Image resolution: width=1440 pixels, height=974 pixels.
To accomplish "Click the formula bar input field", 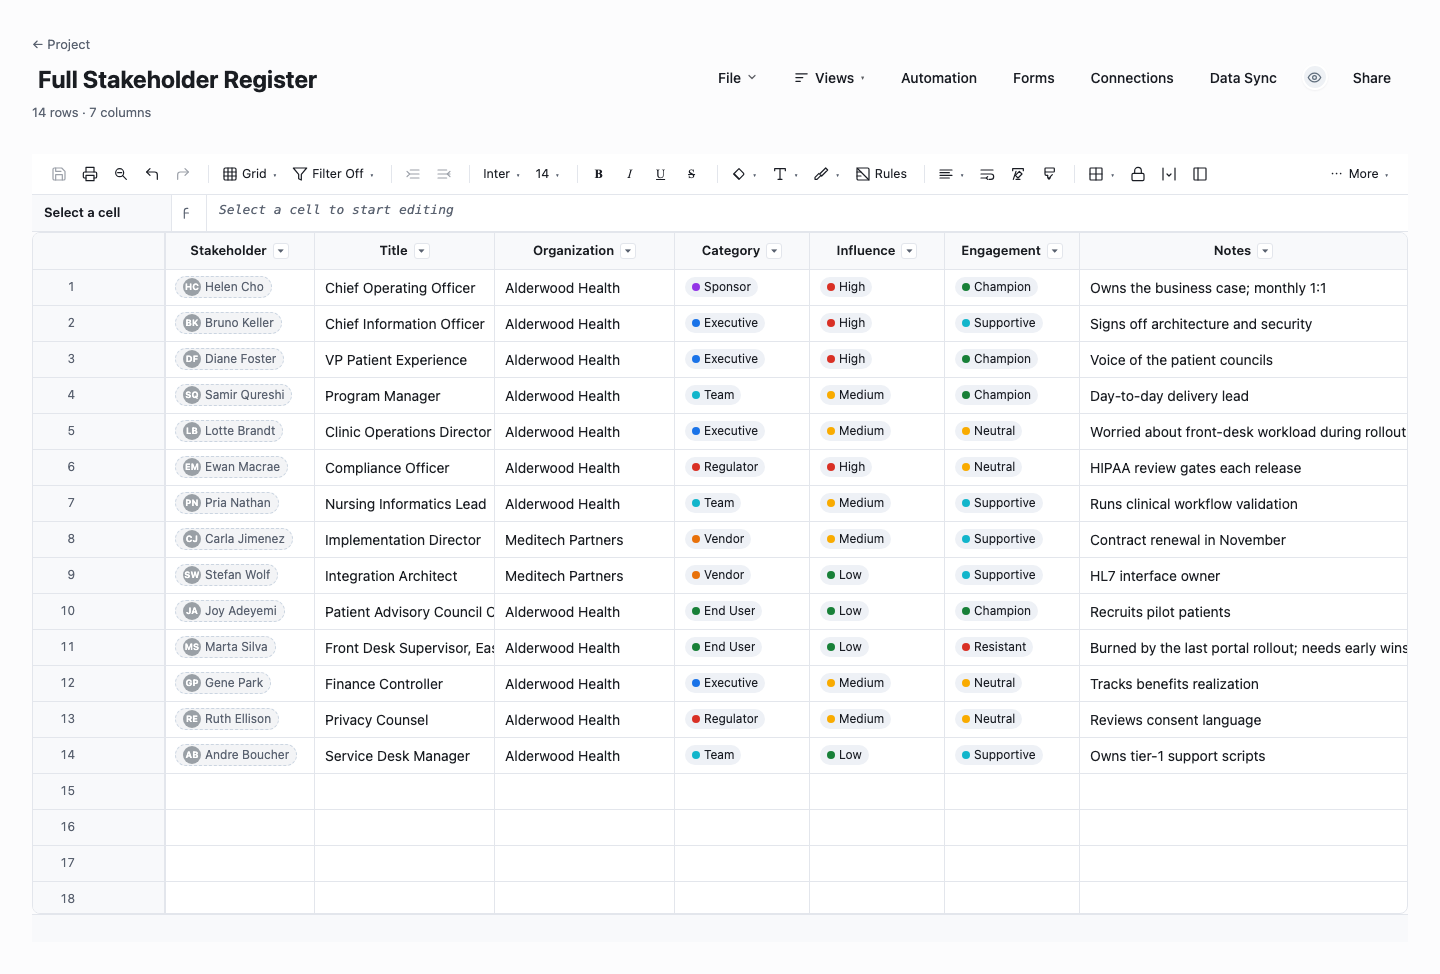I will (x=806, y=211).
